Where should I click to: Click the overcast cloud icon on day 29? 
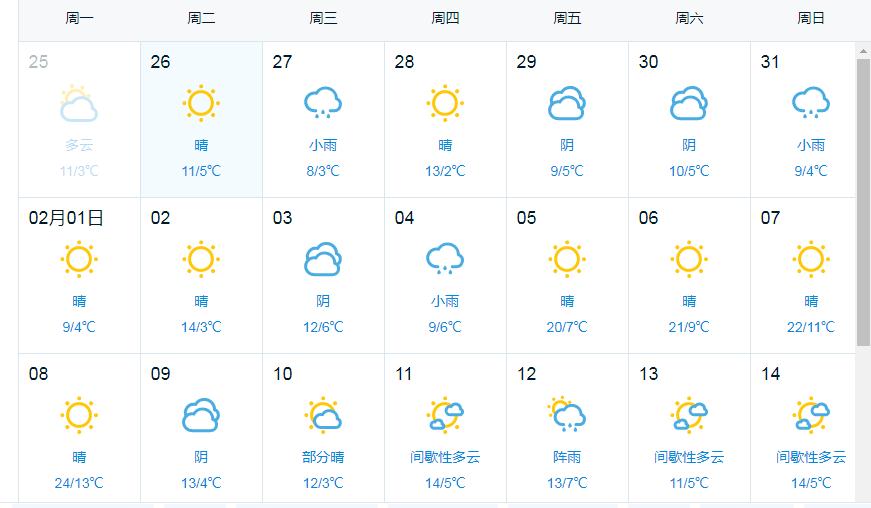pyautogui.click(x=567, y=103)
